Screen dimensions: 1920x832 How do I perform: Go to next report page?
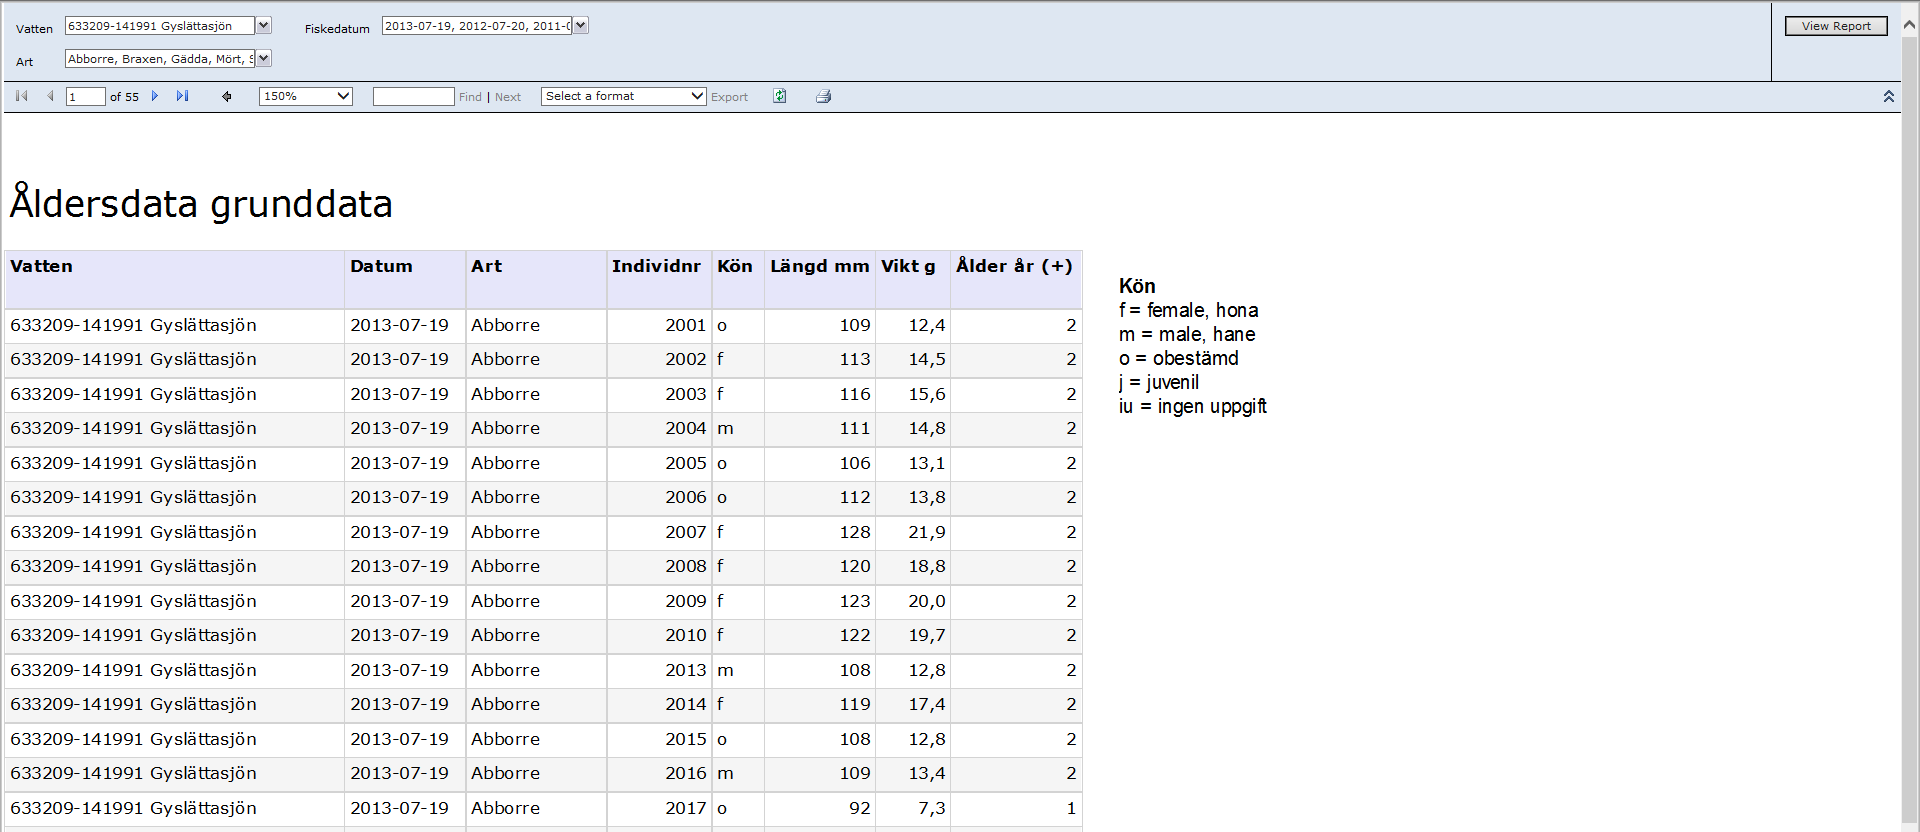155,96
